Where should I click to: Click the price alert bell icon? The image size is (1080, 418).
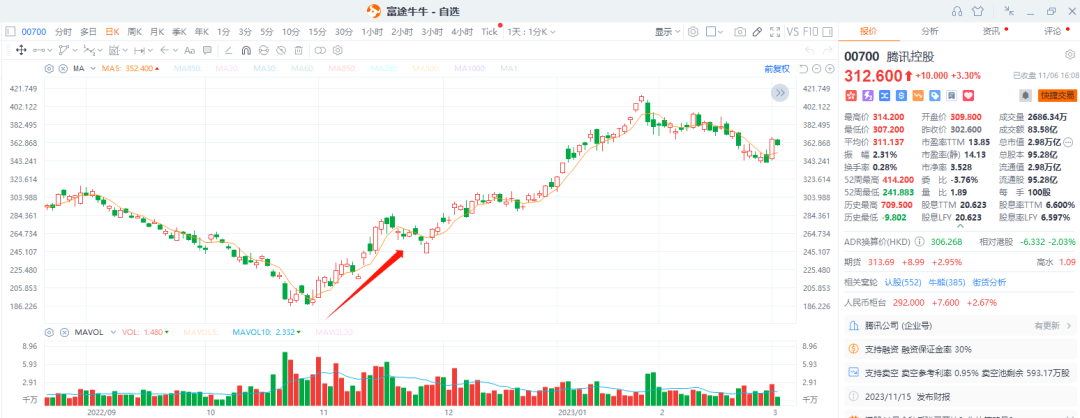[x=1024, y=95]
